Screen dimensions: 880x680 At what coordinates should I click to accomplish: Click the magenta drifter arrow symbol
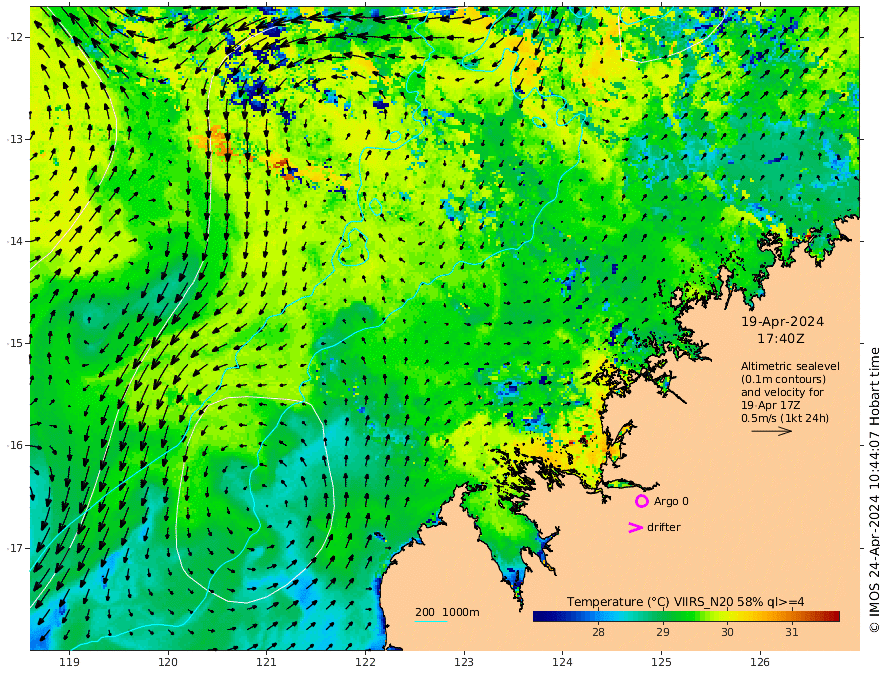635,527
